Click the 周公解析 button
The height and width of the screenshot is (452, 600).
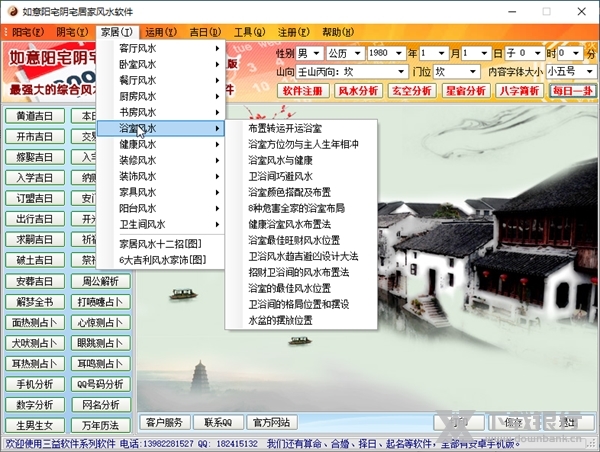[x=101, y=281]
